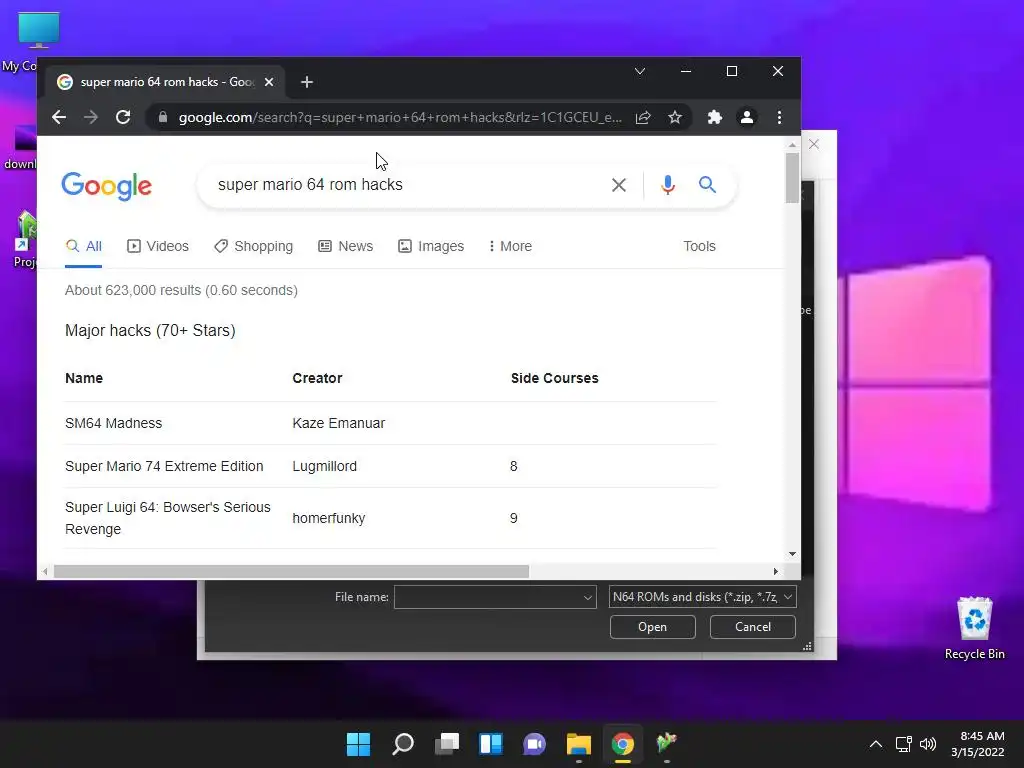The image size is (1024, 768).
Task: Reload the Google search page
Action: [123, 118]
